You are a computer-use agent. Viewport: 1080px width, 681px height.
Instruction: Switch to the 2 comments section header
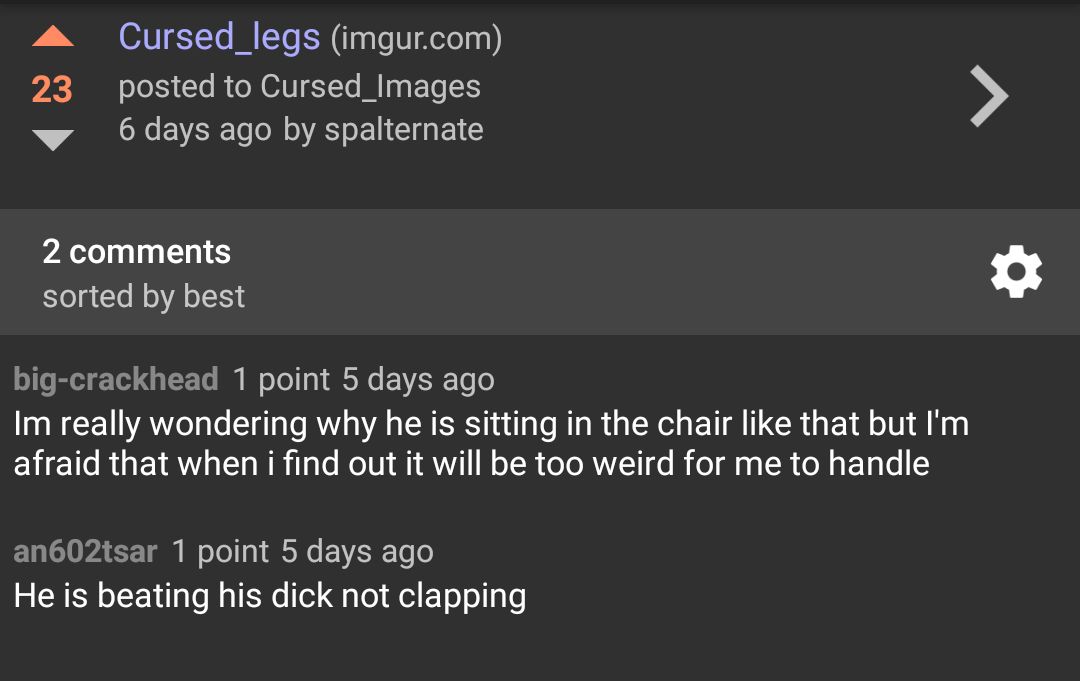pyautogui.click(x=135, y=251)
